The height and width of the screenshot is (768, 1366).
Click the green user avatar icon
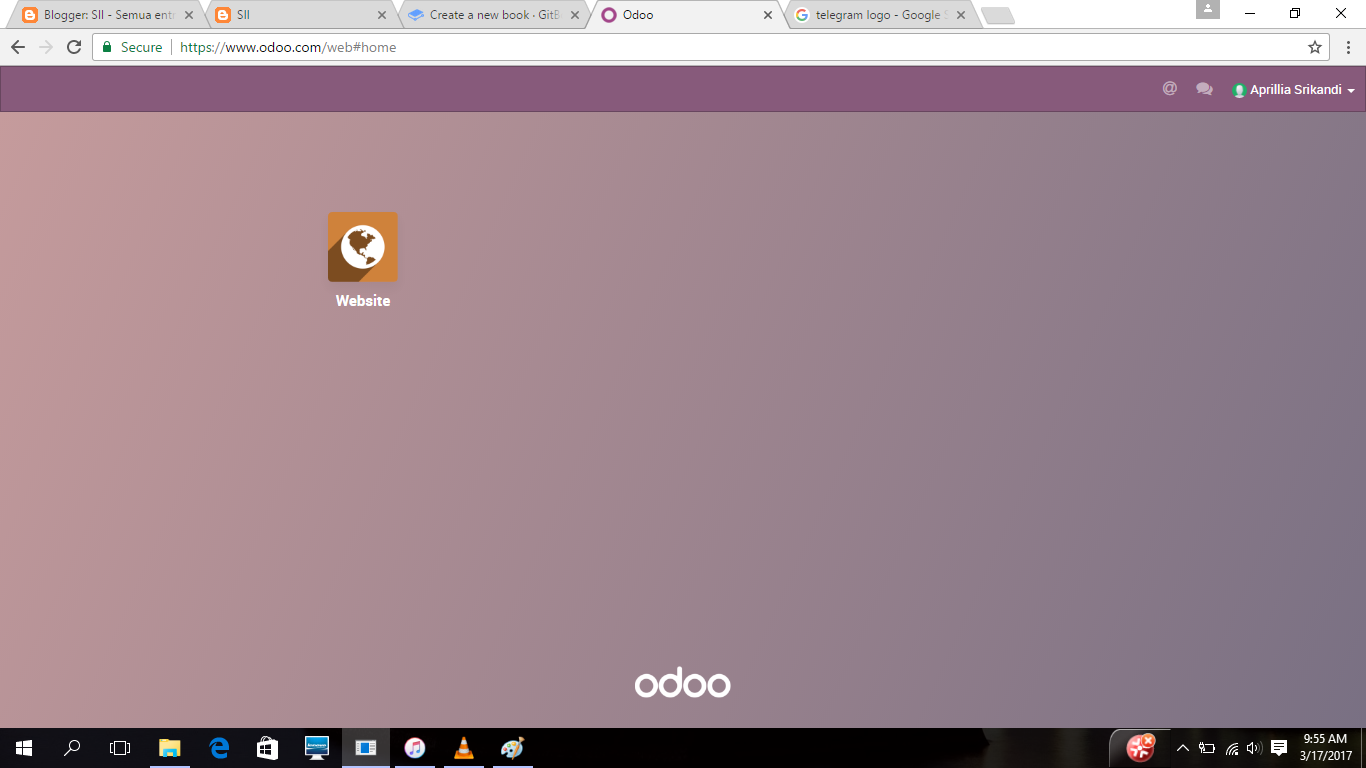coord(1239,90)
